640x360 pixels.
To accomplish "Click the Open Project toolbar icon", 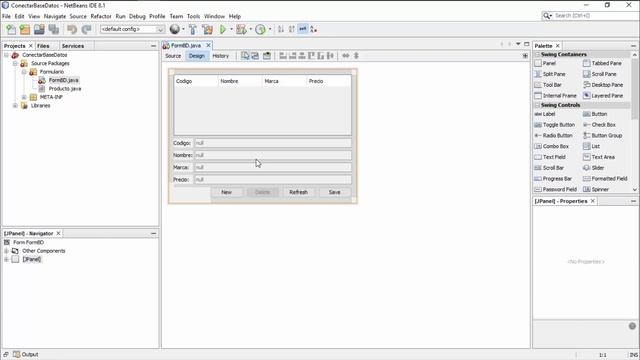I will [39, 29].
